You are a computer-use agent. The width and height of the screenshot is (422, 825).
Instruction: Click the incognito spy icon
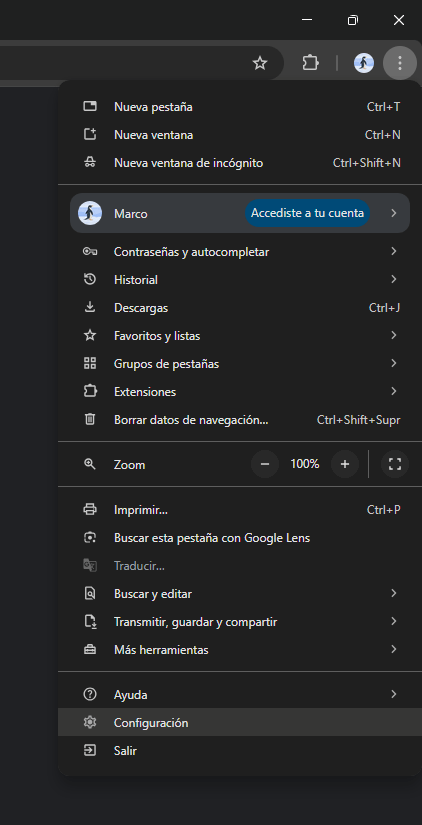tap(90, 163)
